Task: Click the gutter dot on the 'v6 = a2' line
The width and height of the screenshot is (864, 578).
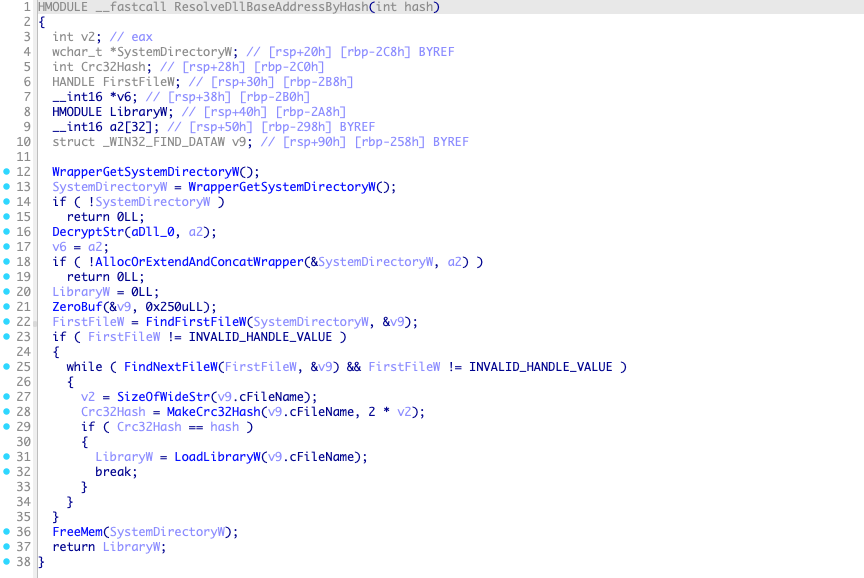Action: tap(7, 247)
